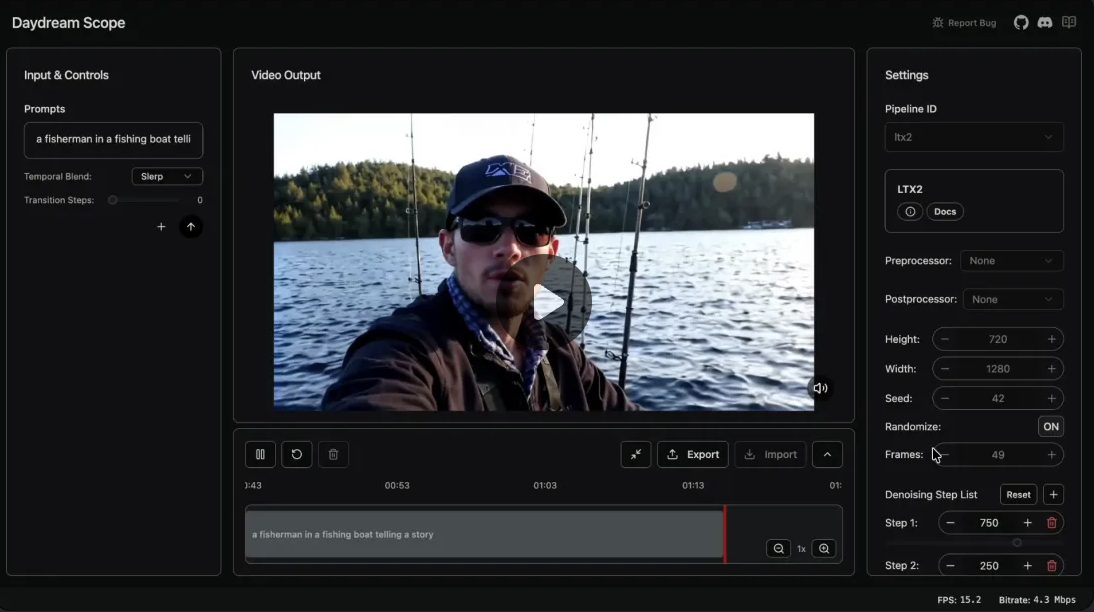
Task: Open the documentation book icon
Action: point(1069,23)
